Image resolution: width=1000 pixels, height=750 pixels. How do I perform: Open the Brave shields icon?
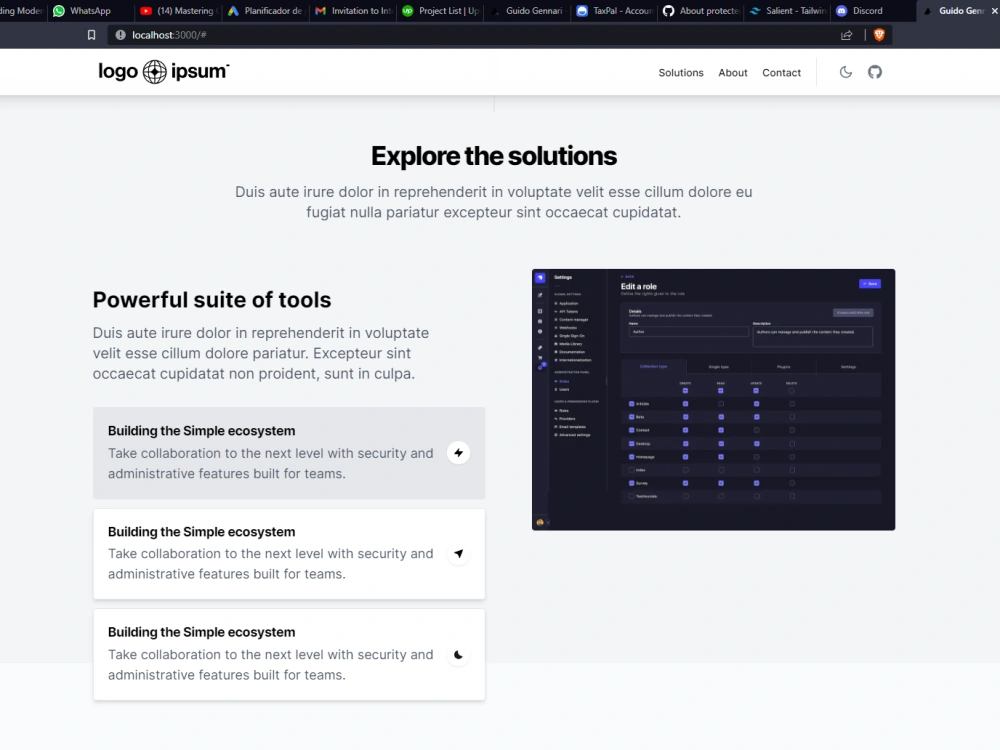[879, 35]
